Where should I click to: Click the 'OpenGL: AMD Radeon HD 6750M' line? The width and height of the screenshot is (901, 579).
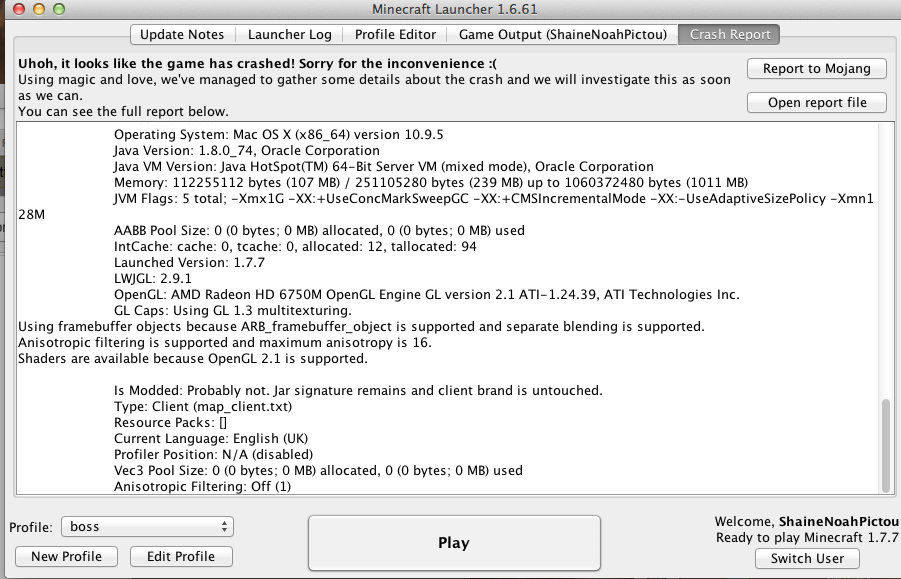pyautogui.click(x=426, y=295)
